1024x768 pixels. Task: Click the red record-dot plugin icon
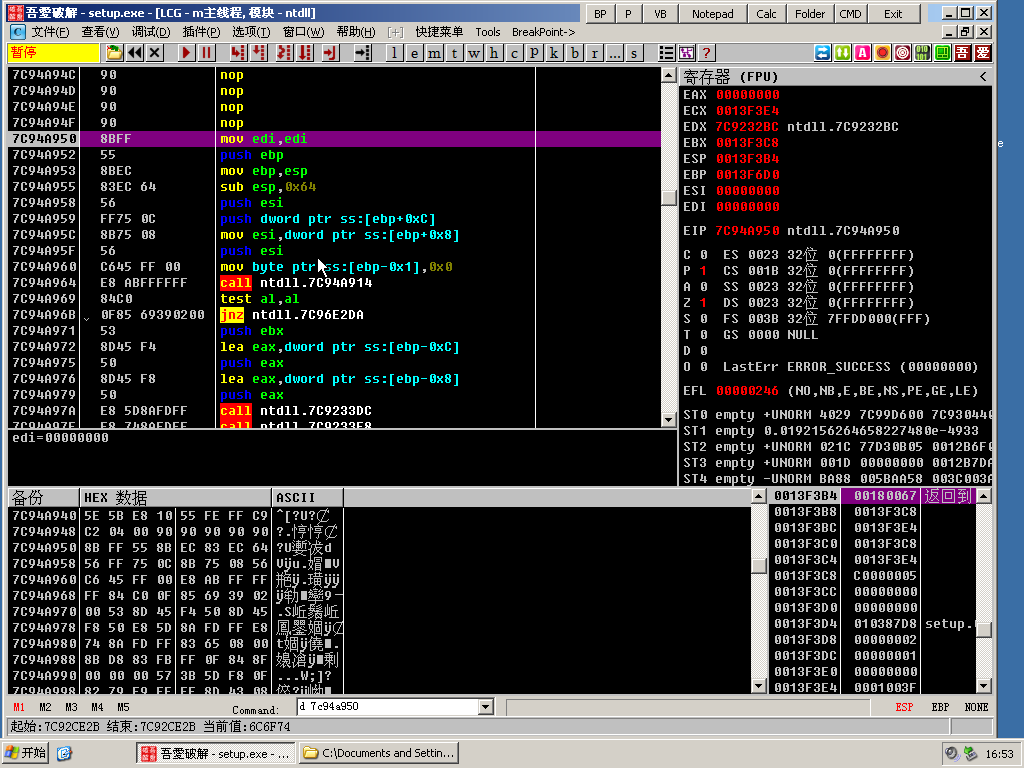(x=883, y=53)
